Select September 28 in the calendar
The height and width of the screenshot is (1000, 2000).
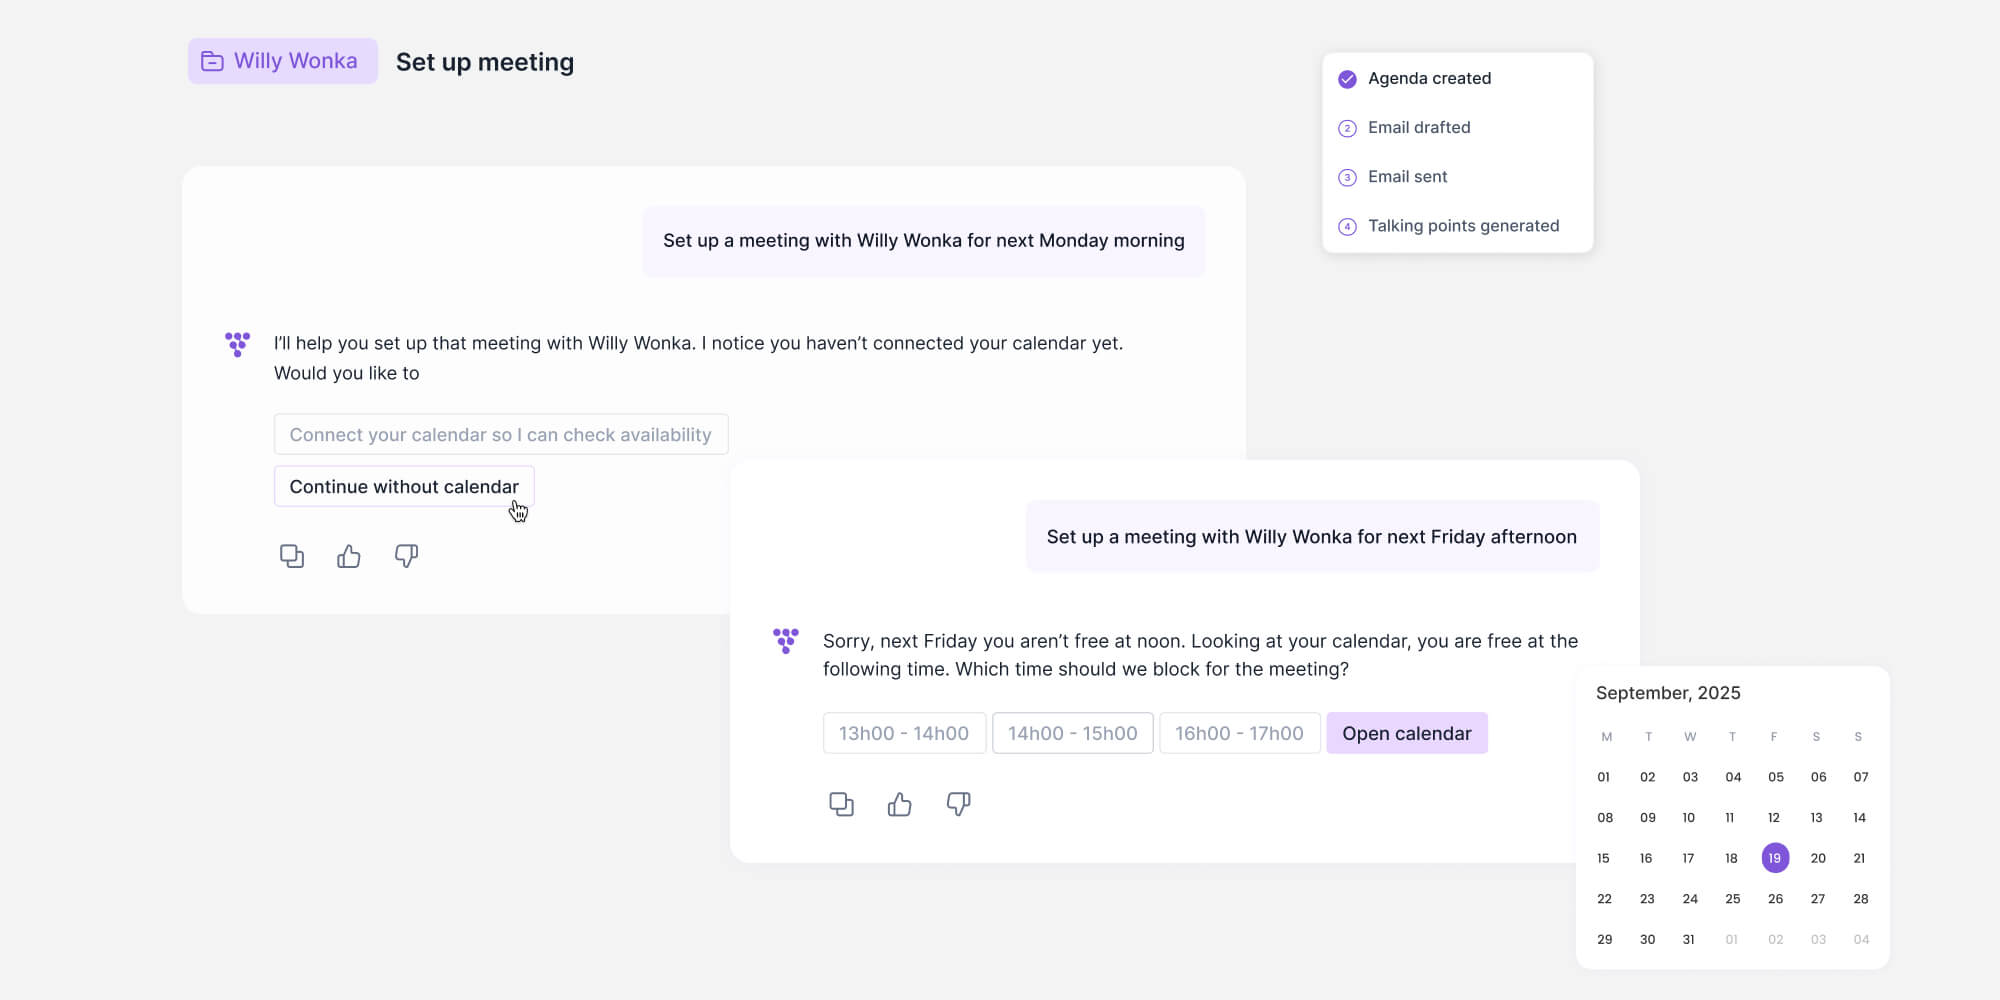(x=1861, y=899)
